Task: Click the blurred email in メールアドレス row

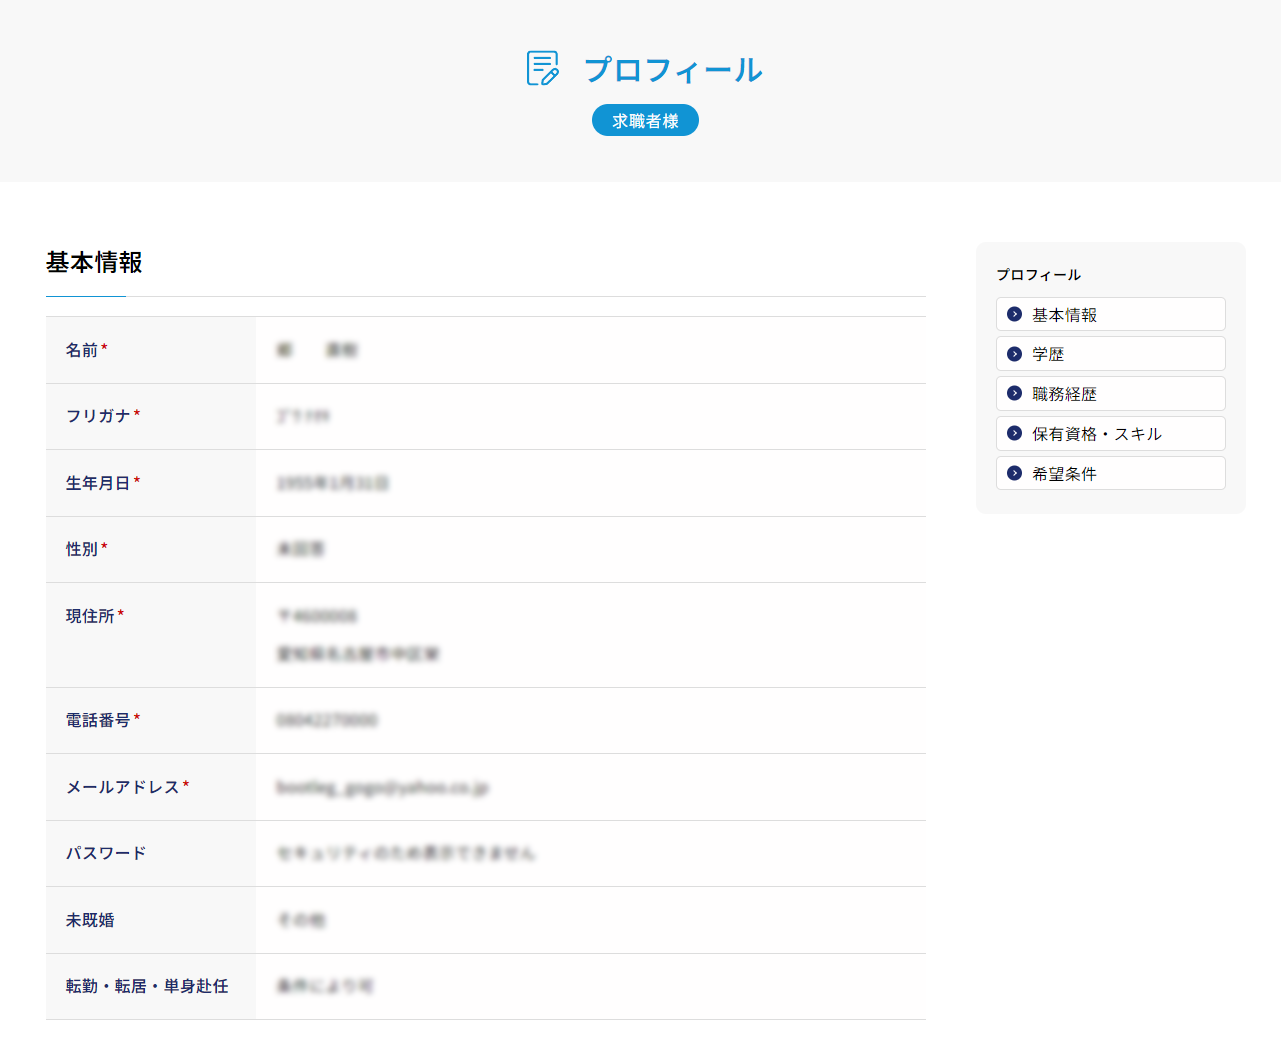Action: pyautogui.click(x=382, y=788)
